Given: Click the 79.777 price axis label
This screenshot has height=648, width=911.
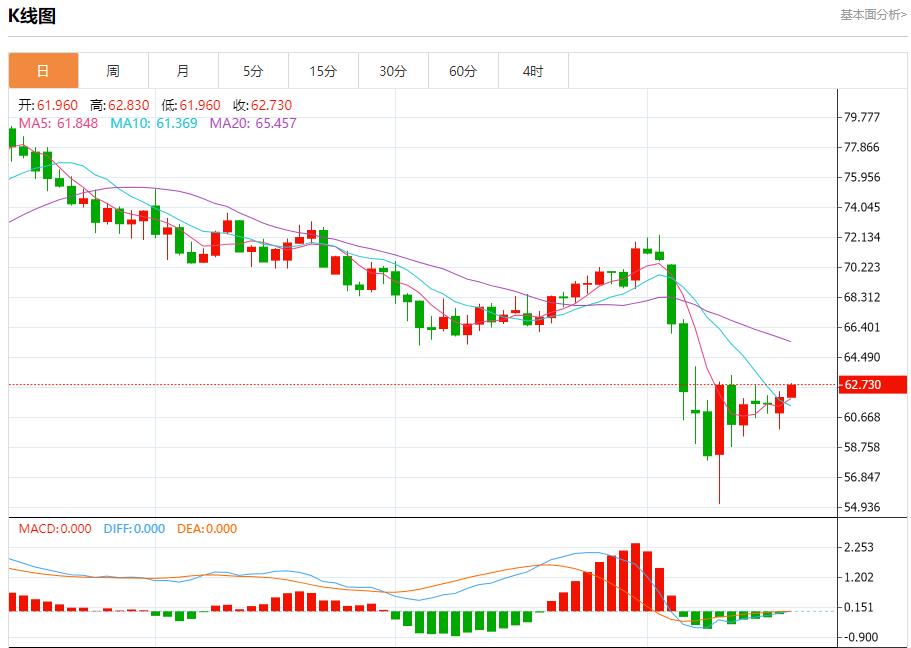Looking at the screenshot, I should 861,115.
